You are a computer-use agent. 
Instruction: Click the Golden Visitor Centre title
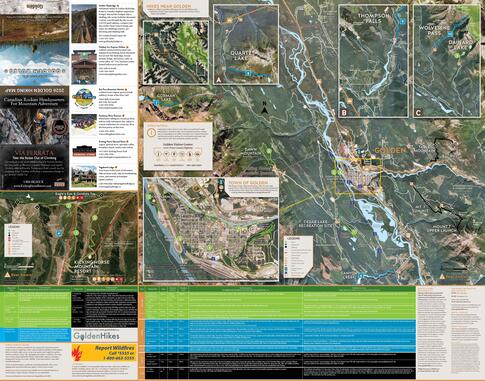pyautogui.click(x=178, y=145)
